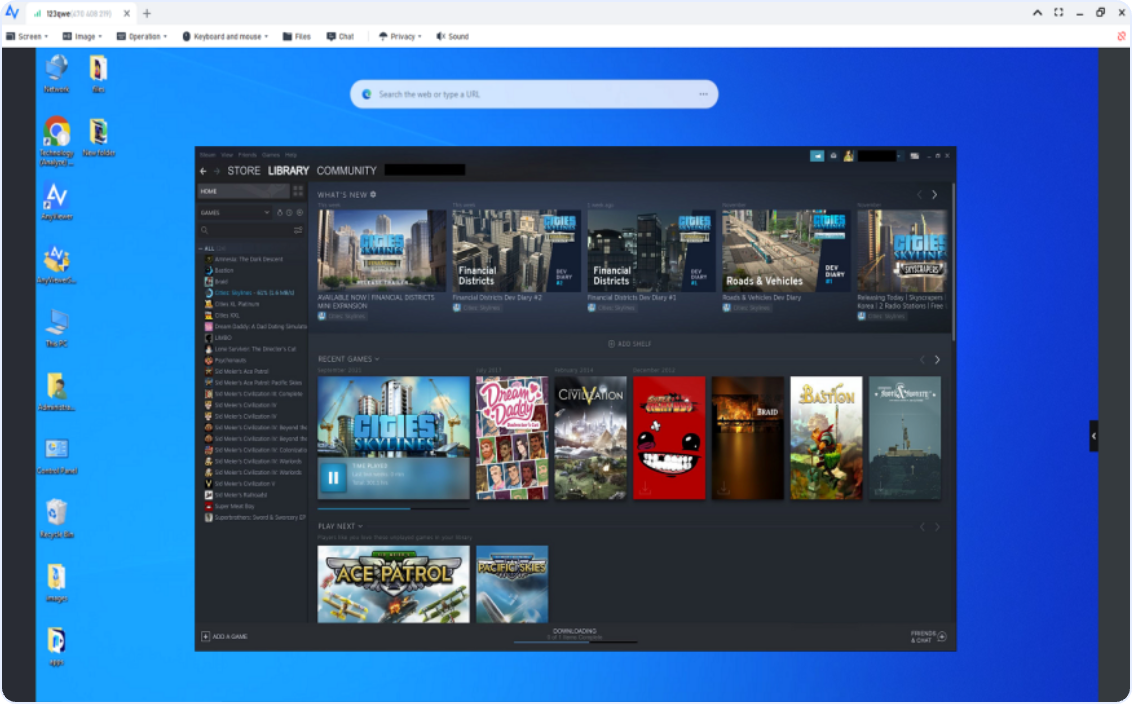Expand the Games filter dropdown

pyautogui.click(x=267, y=213)
